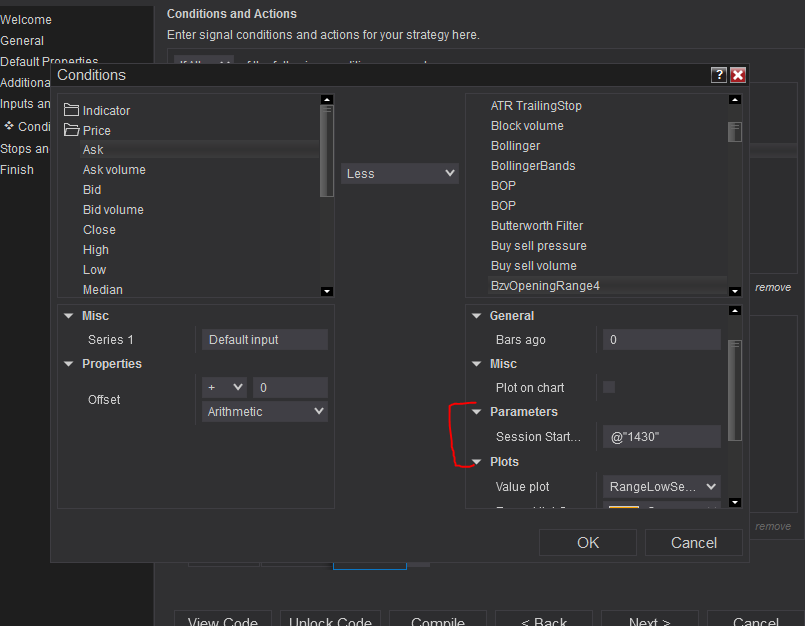Click Unlock Code button in wizard
Image resolution: width=805 pixels, height=626 pixels.
pos(330,619)
